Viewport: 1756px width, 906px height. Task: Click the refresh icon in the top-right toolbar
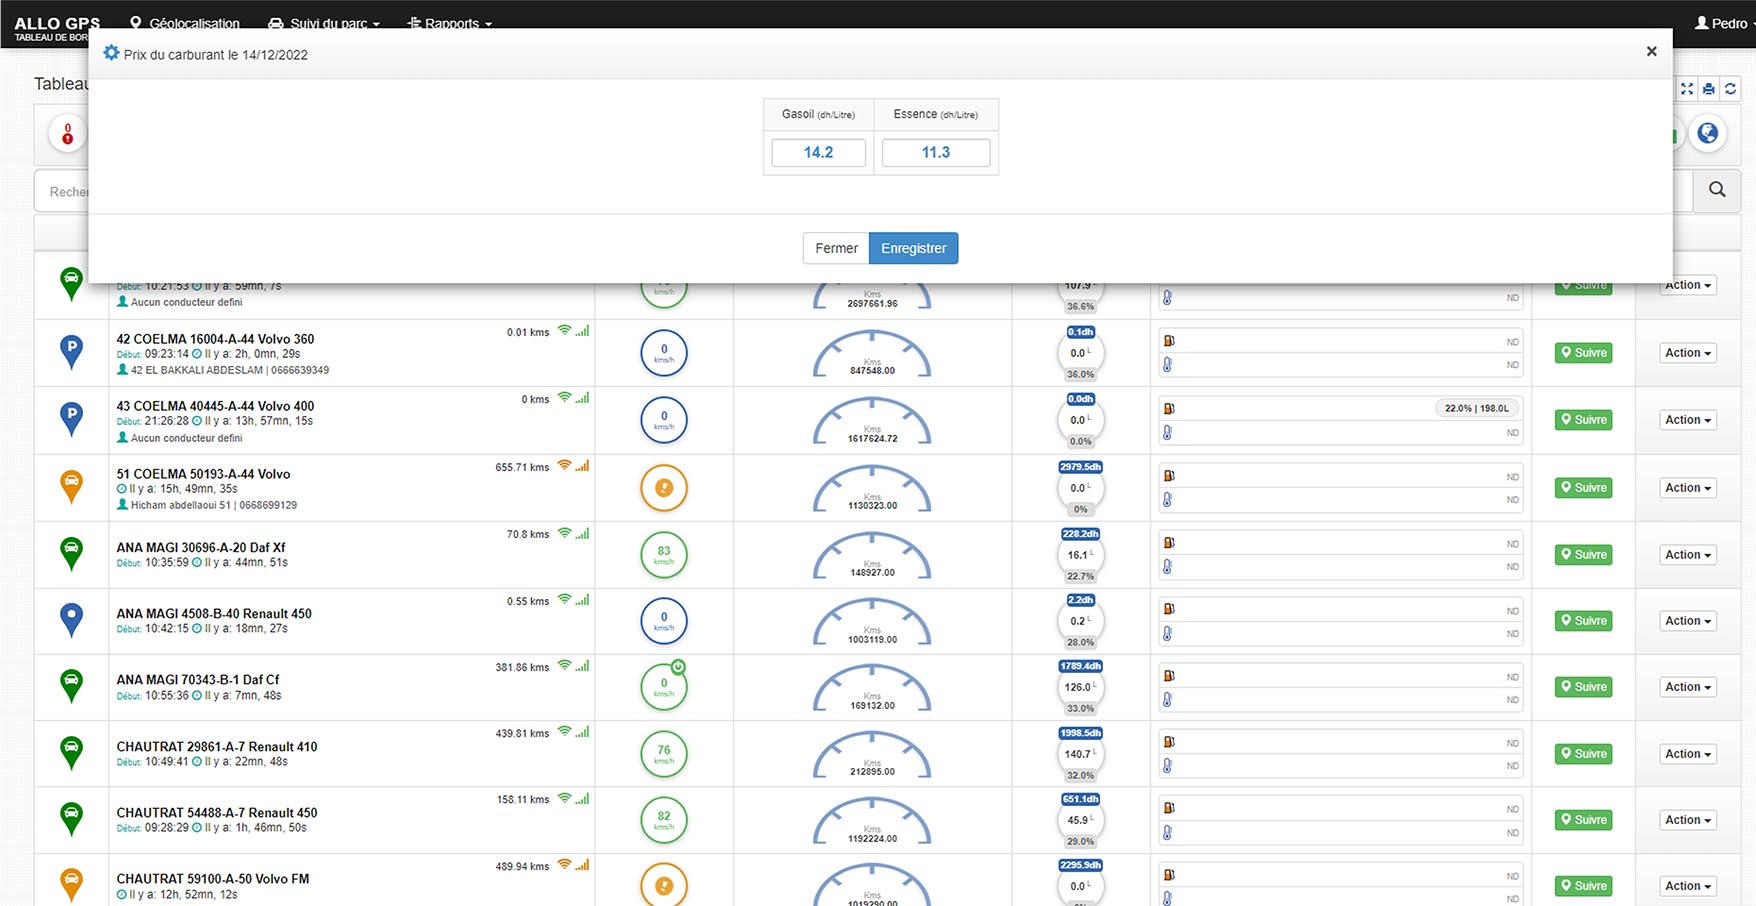coord(1730,89)
